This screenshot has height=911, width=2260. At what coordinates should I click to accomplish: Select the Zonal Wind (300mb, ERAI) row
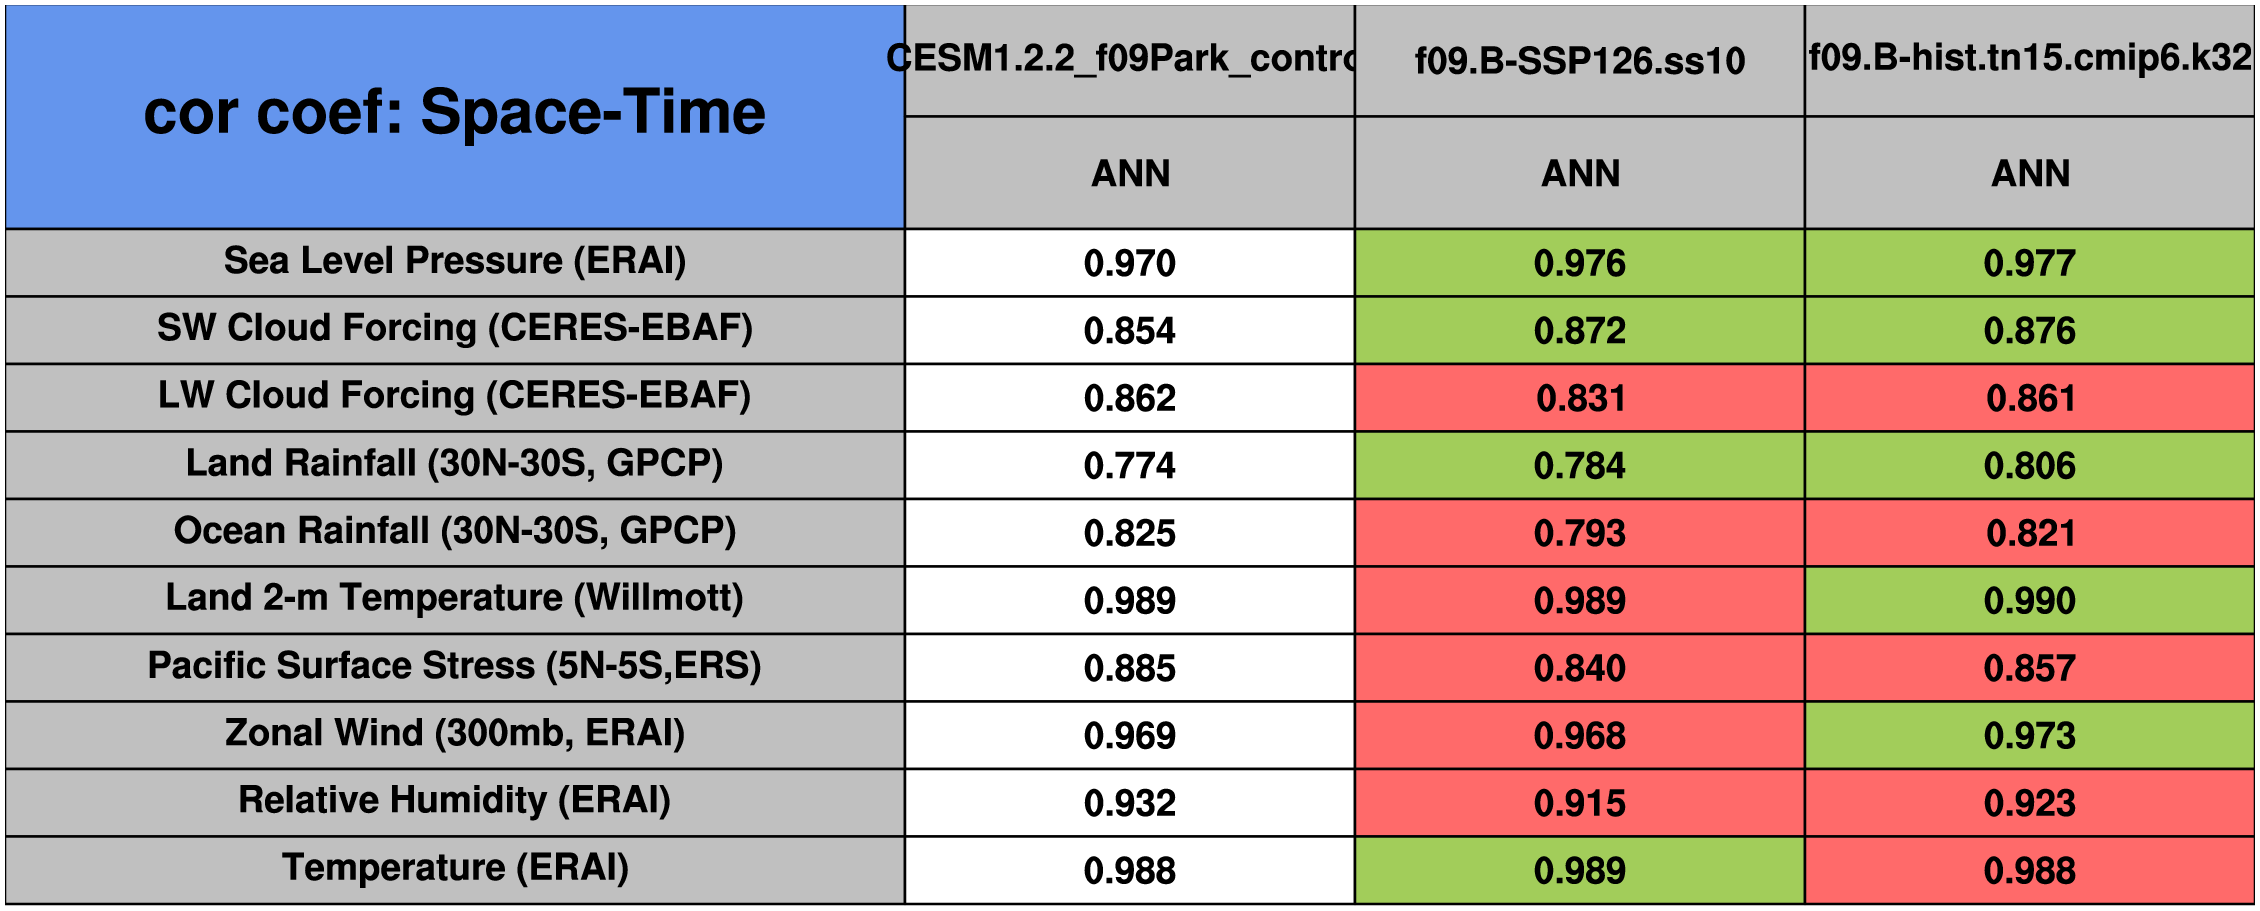pos(455,734)
